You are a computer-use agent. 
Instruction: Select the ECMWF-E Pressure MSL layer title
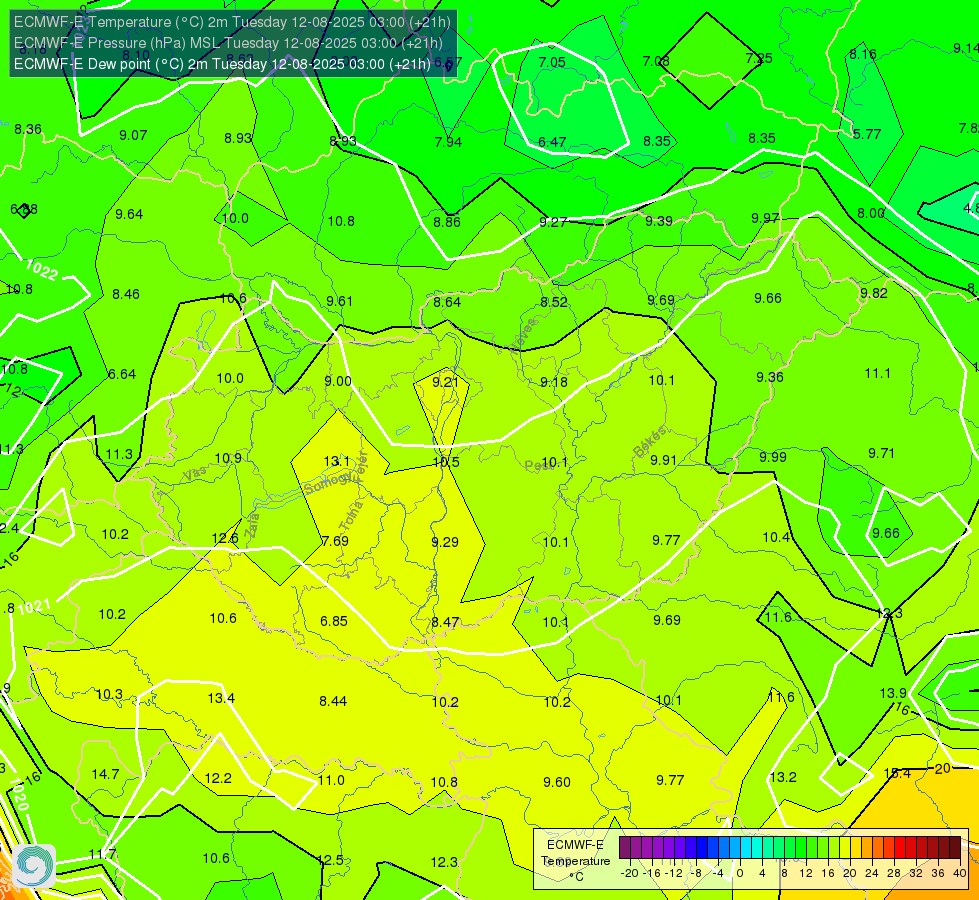[x=228, y=43]
